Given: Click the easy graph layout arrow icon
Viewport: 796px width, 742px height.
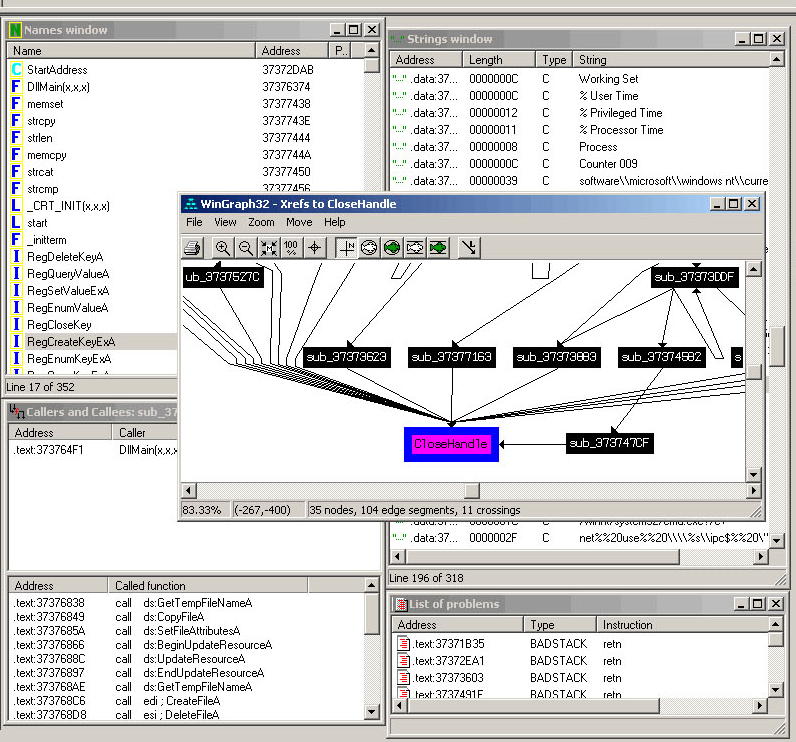Looking at the screenshot, I should [x=469, y=247].
